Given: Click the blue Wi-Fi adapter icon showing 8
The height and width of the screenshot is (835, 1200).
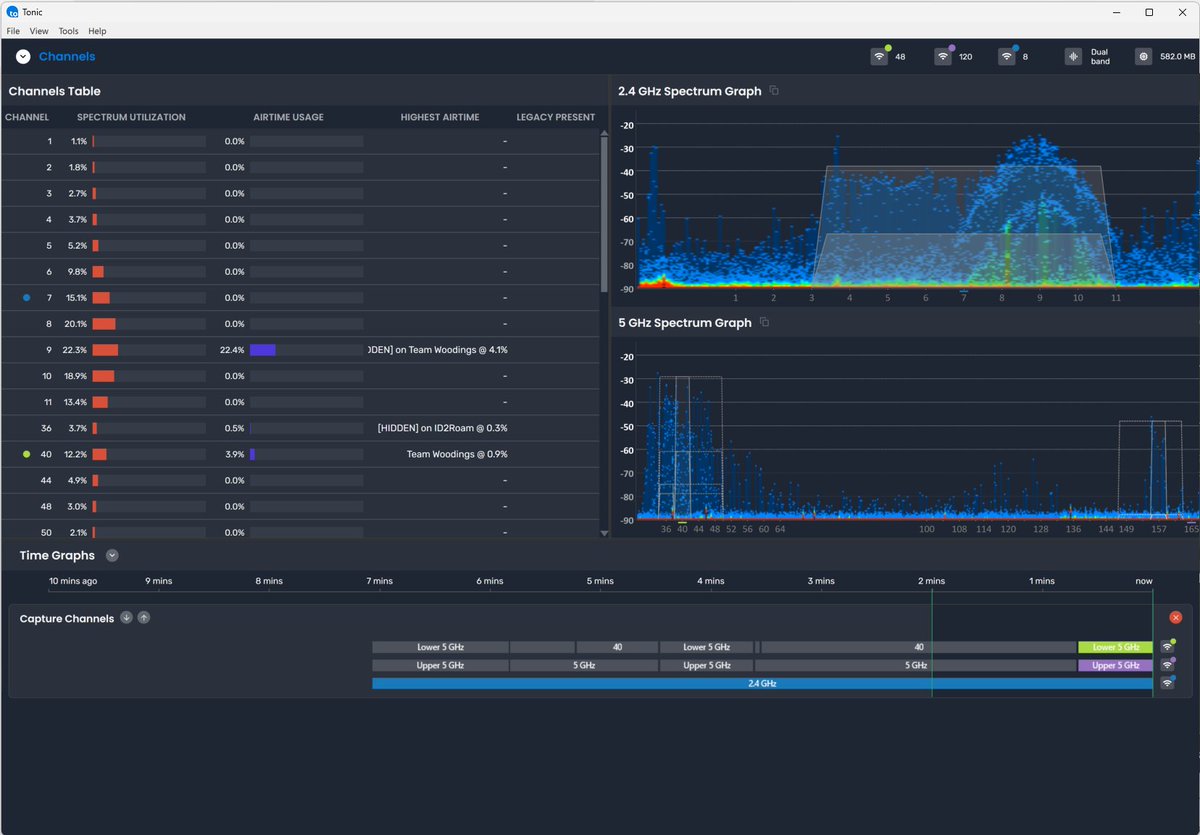Looking at the screenshot, I should click(x=1007, y=57).
